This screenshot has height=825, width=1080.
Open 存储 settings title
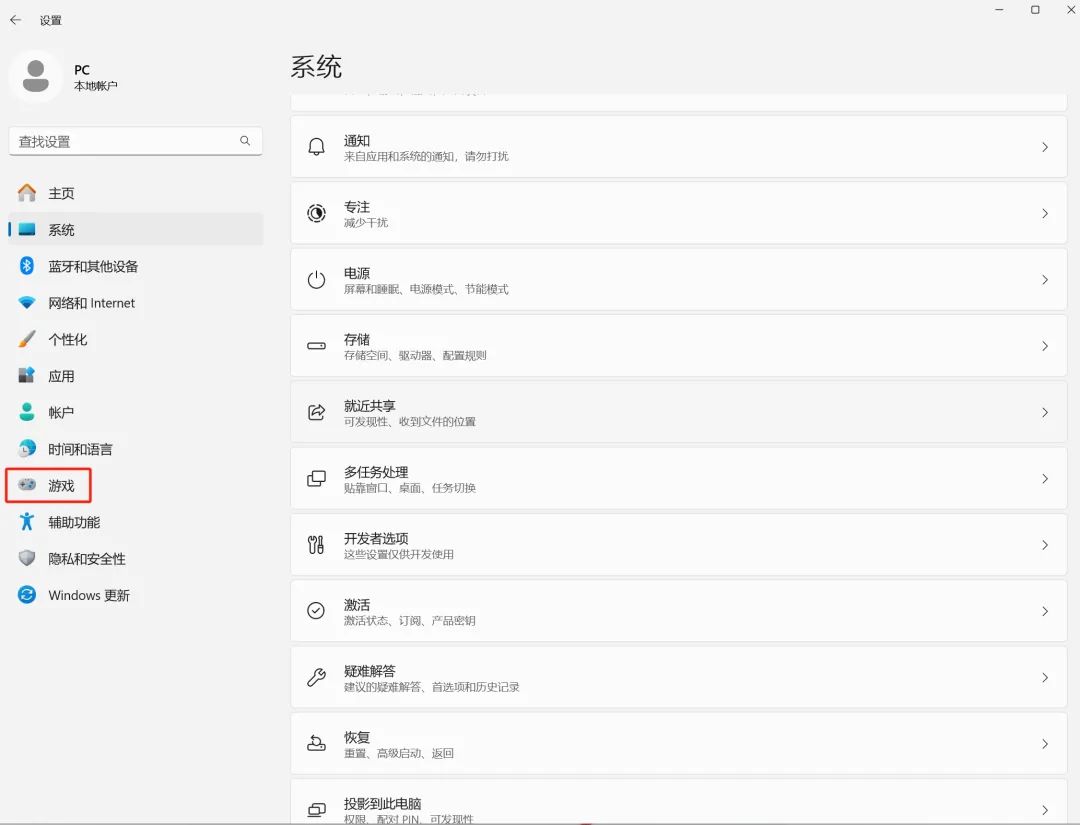(357, 339)
